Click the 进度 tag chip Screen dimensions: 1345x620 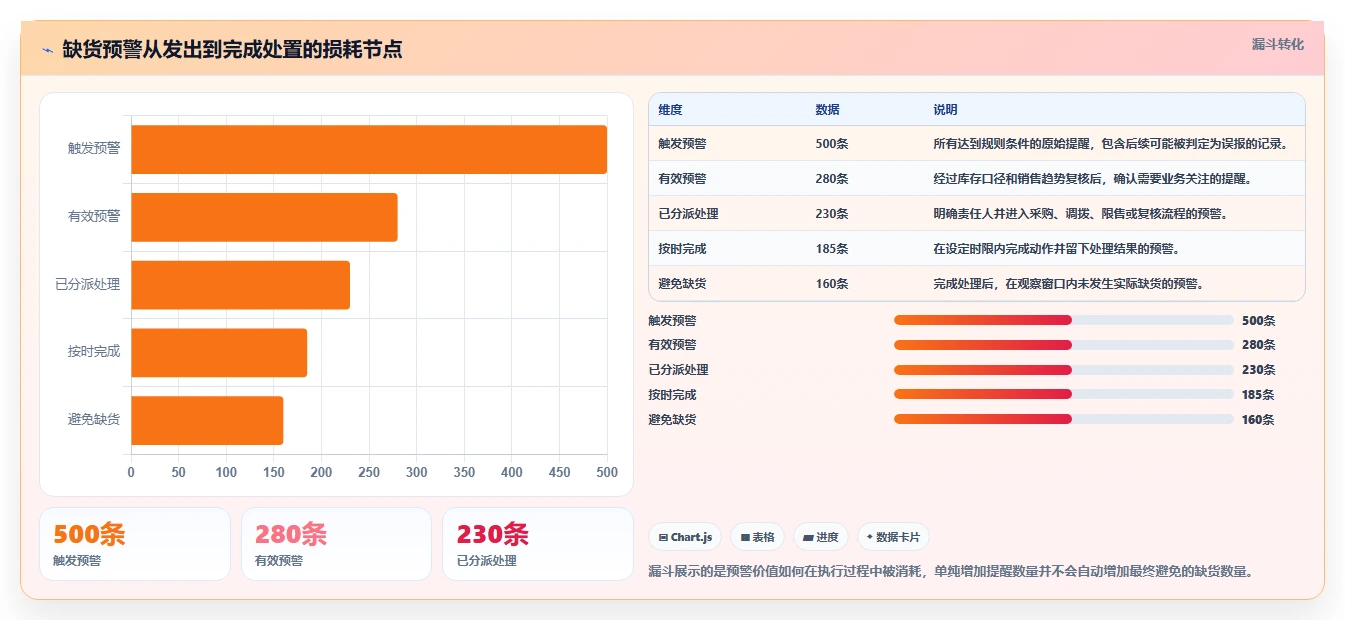coord(821,537)
